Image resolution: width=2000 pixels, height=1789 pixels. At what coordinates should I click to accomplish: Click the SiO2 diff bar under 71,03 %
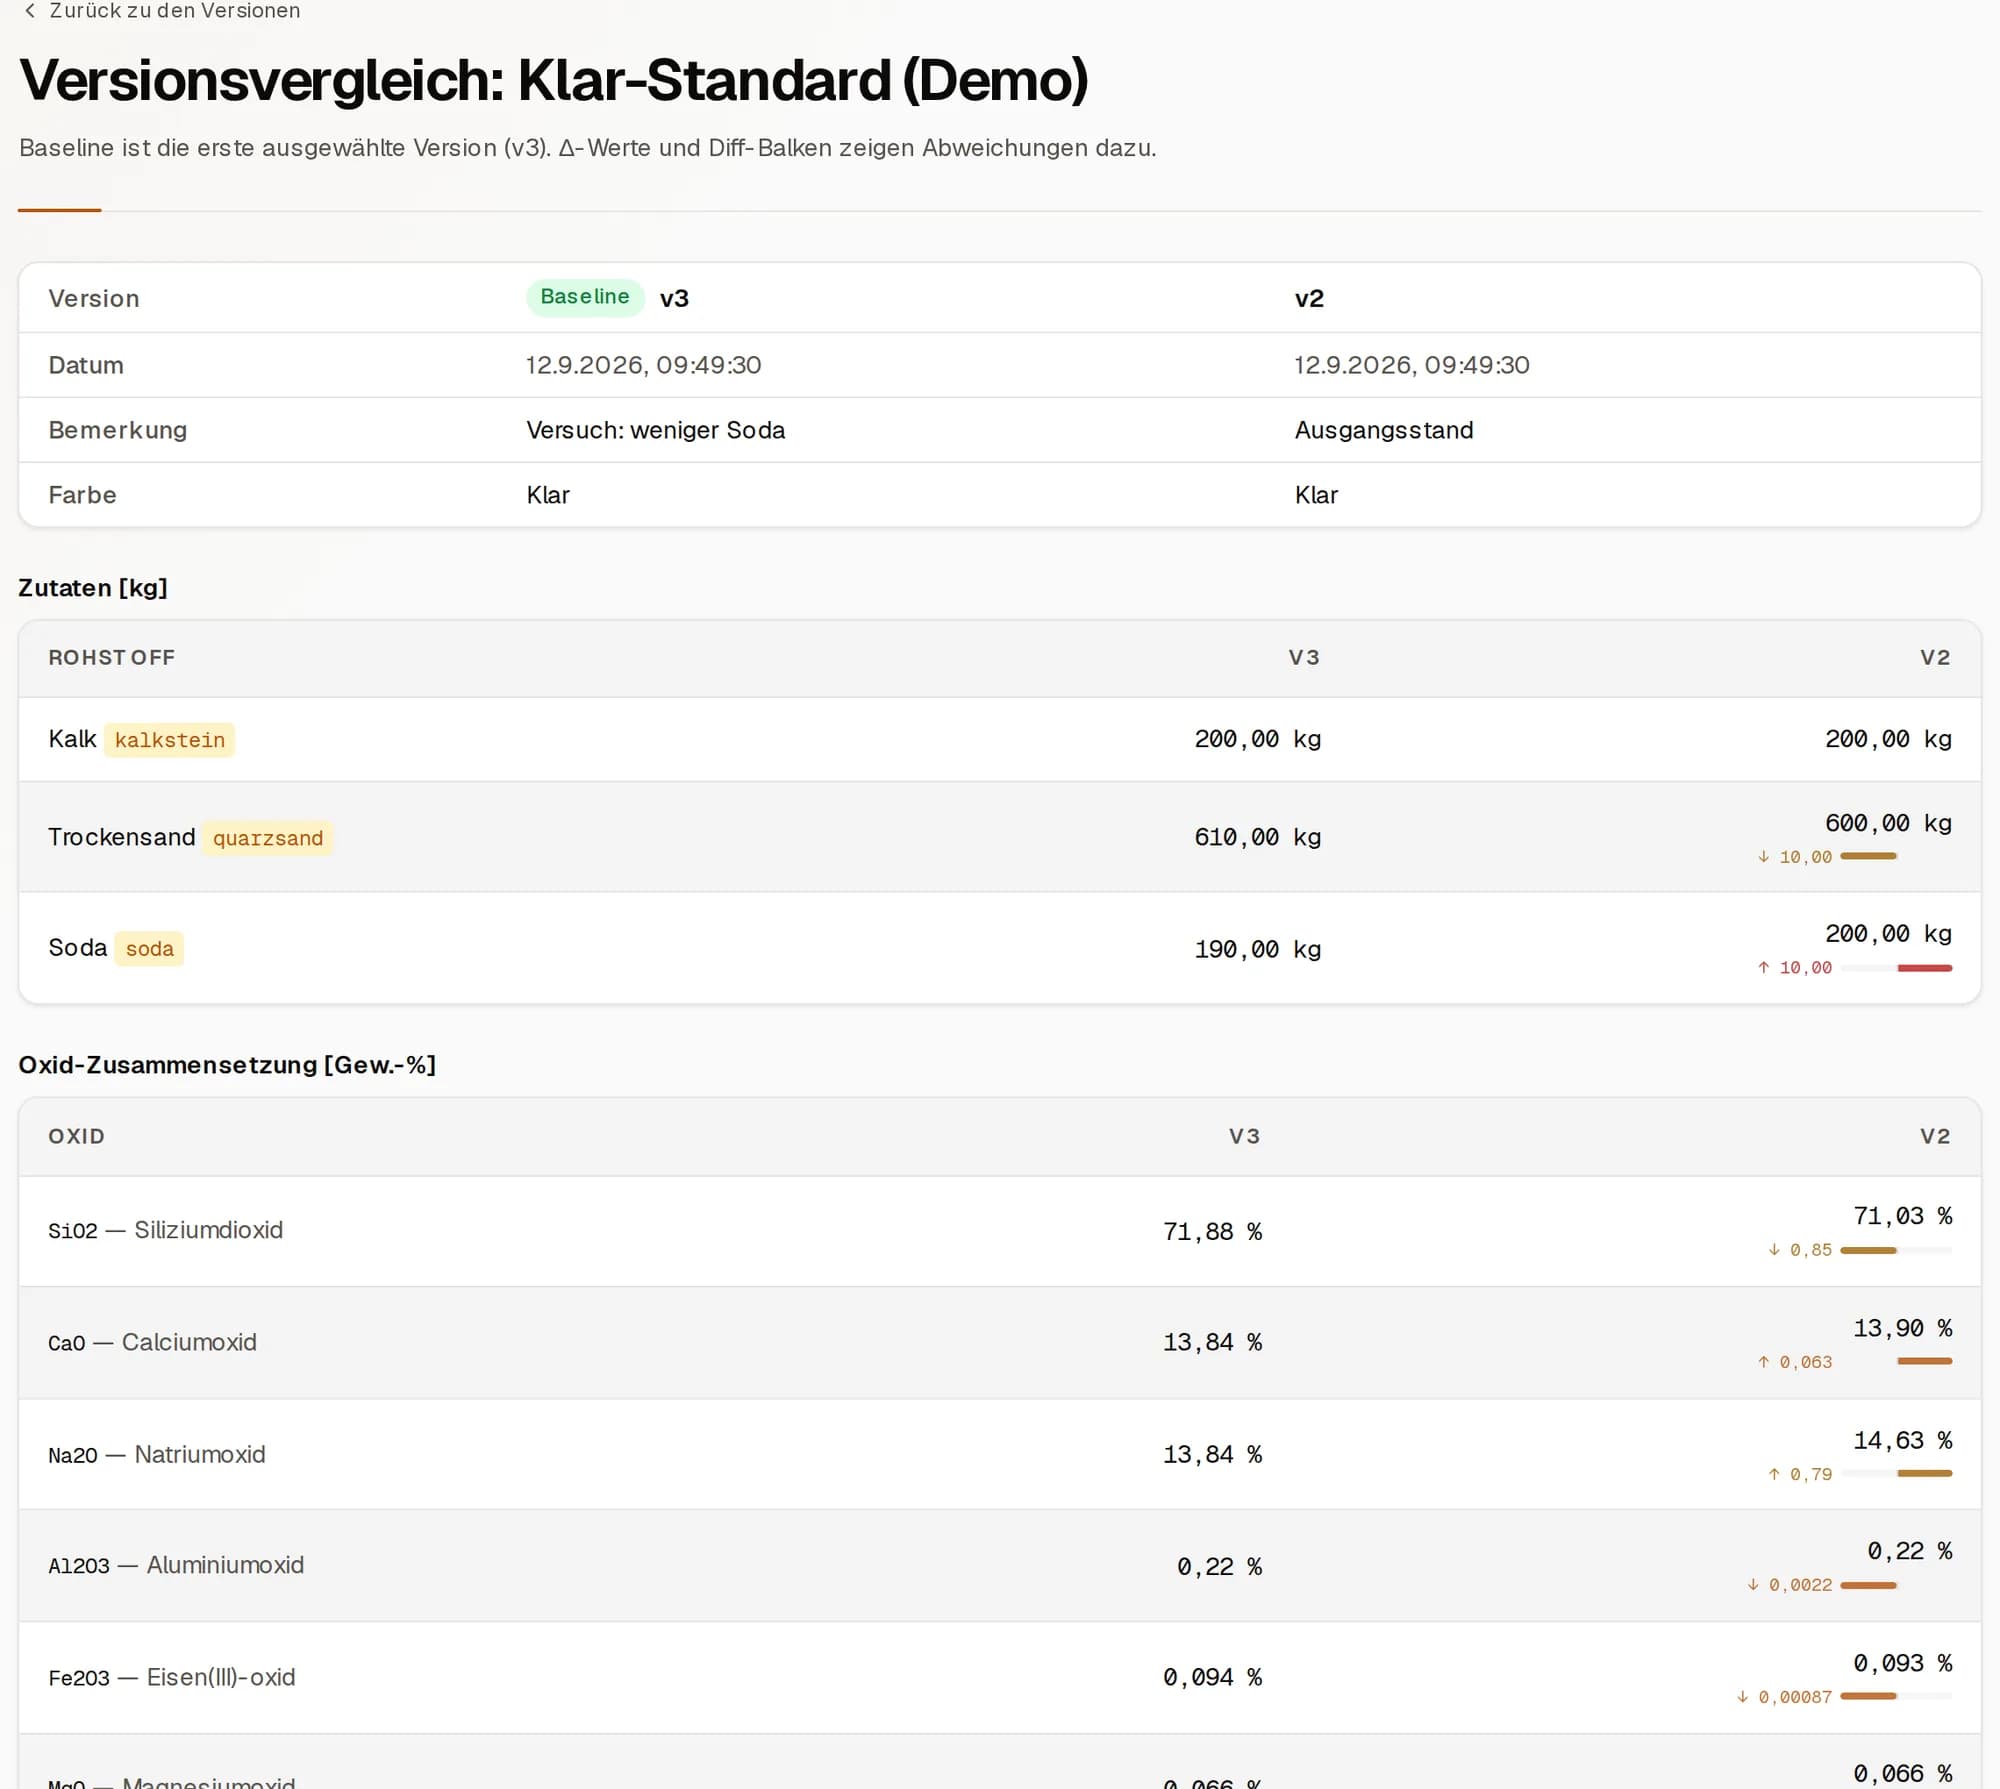pos(1896,1250)
